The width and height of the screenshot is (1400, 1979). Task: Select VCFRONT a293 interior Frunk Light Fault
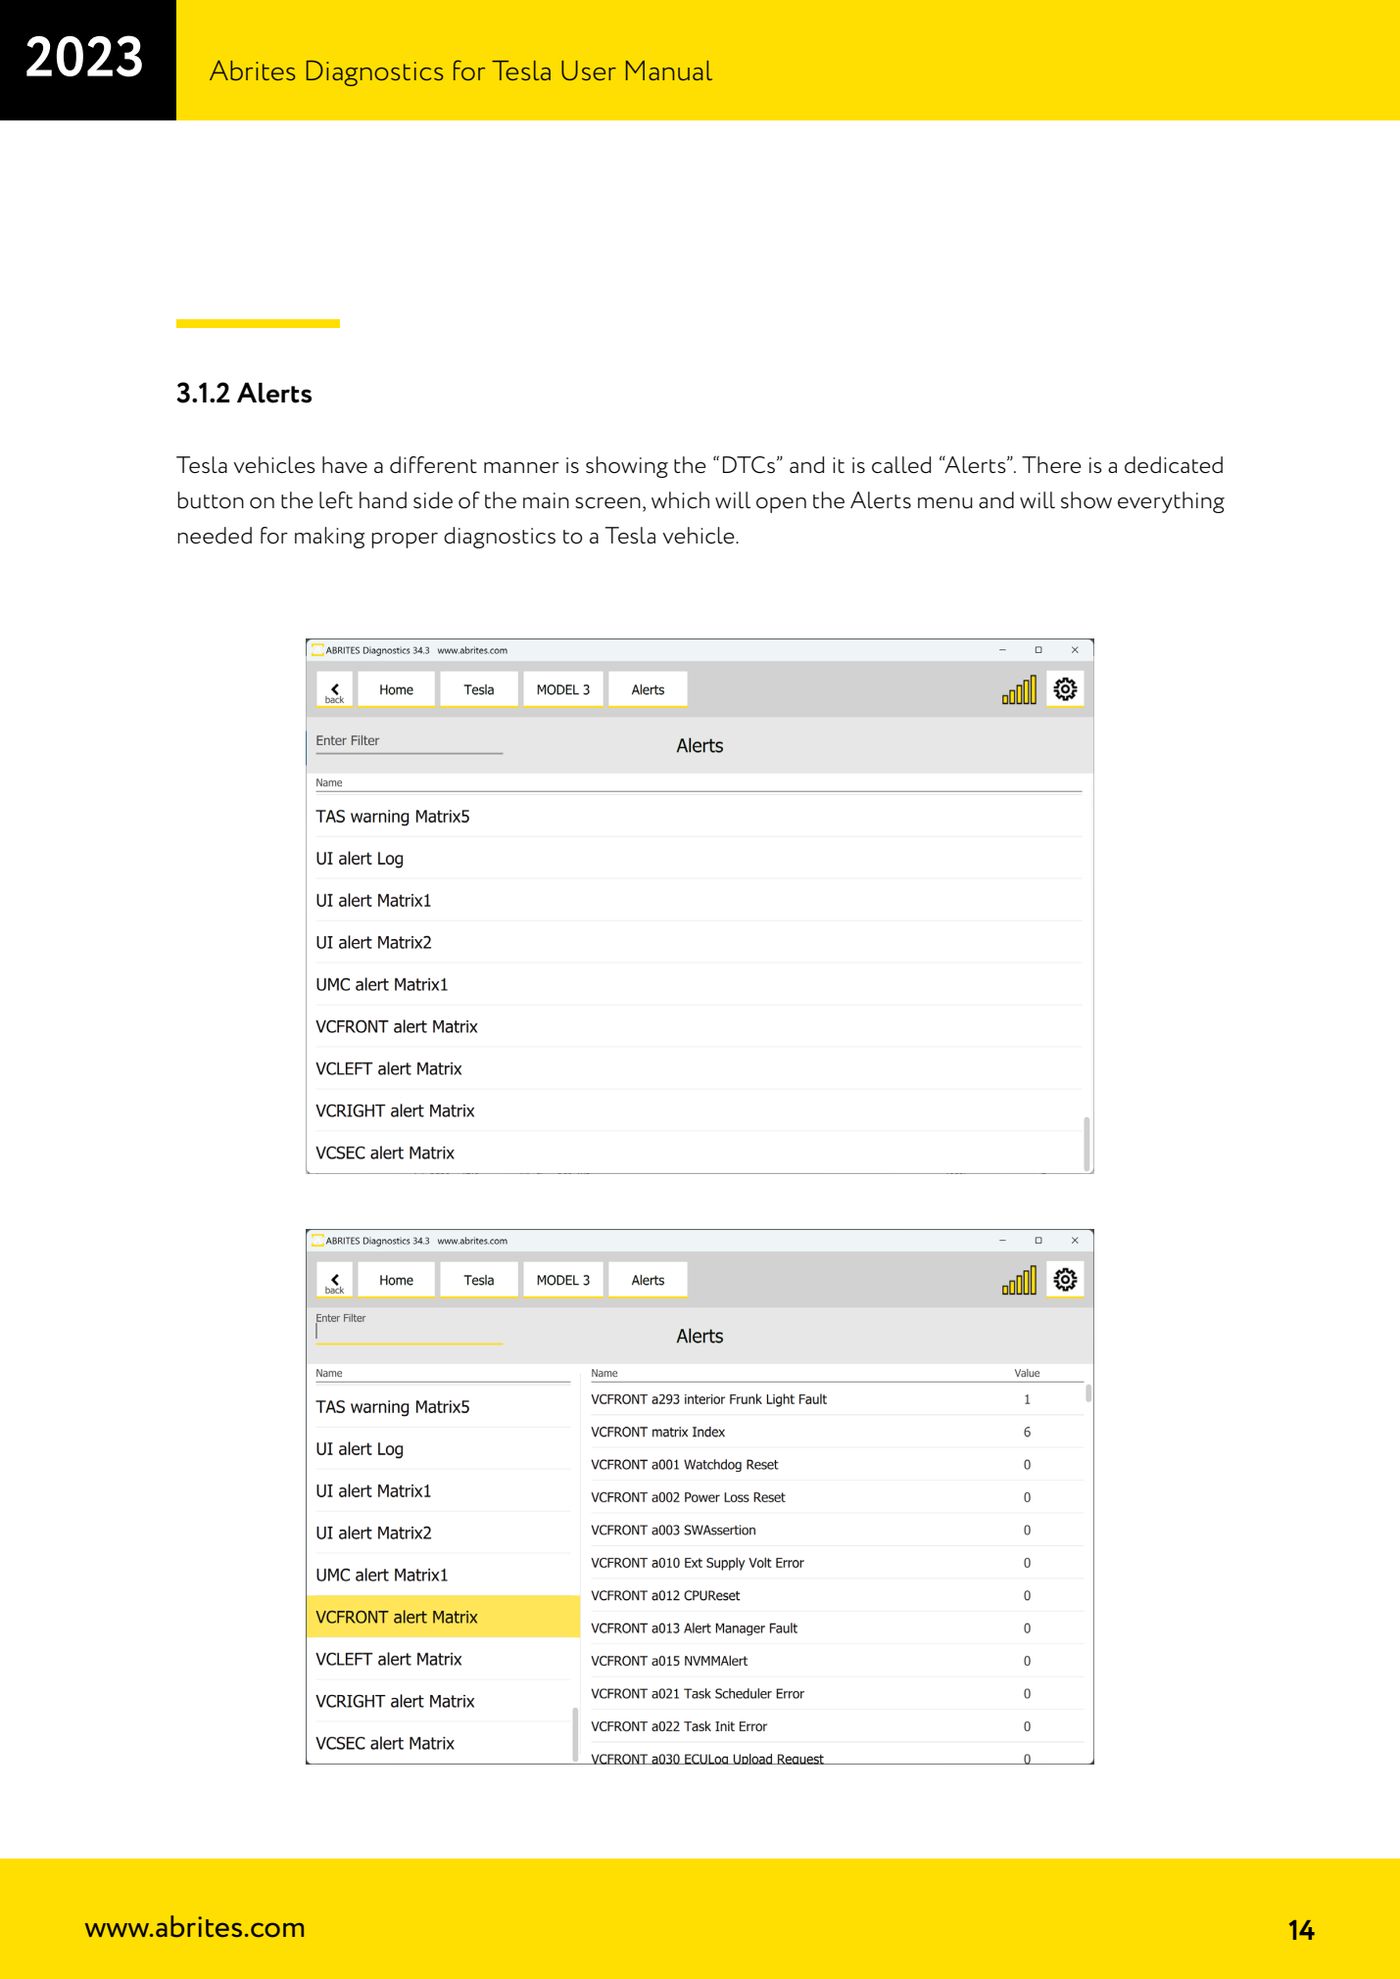point(836,1399)
